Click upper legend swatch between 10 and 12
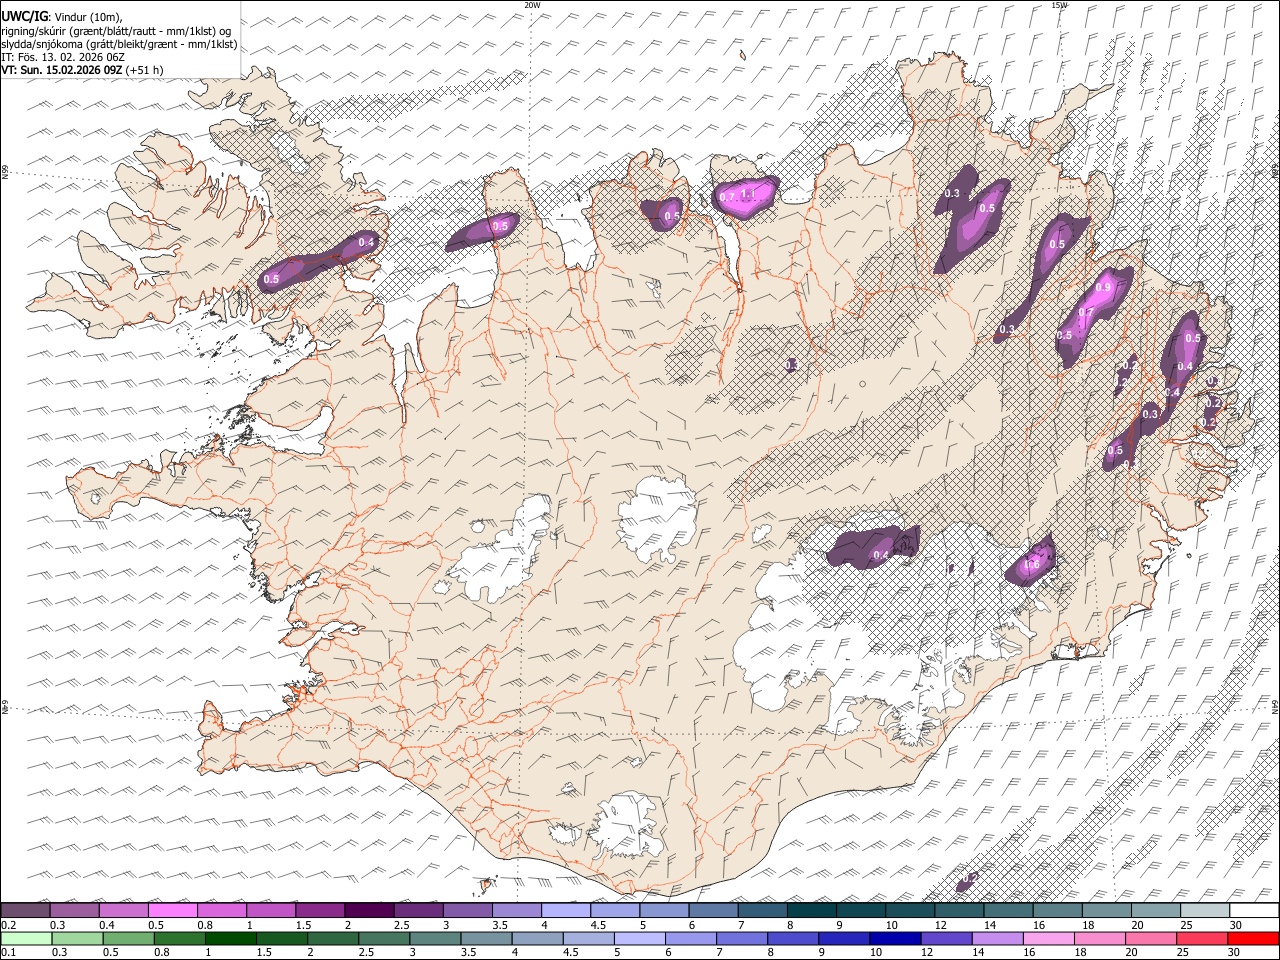The height and width of the screenshot is (960, 1280). click(910, 910)
